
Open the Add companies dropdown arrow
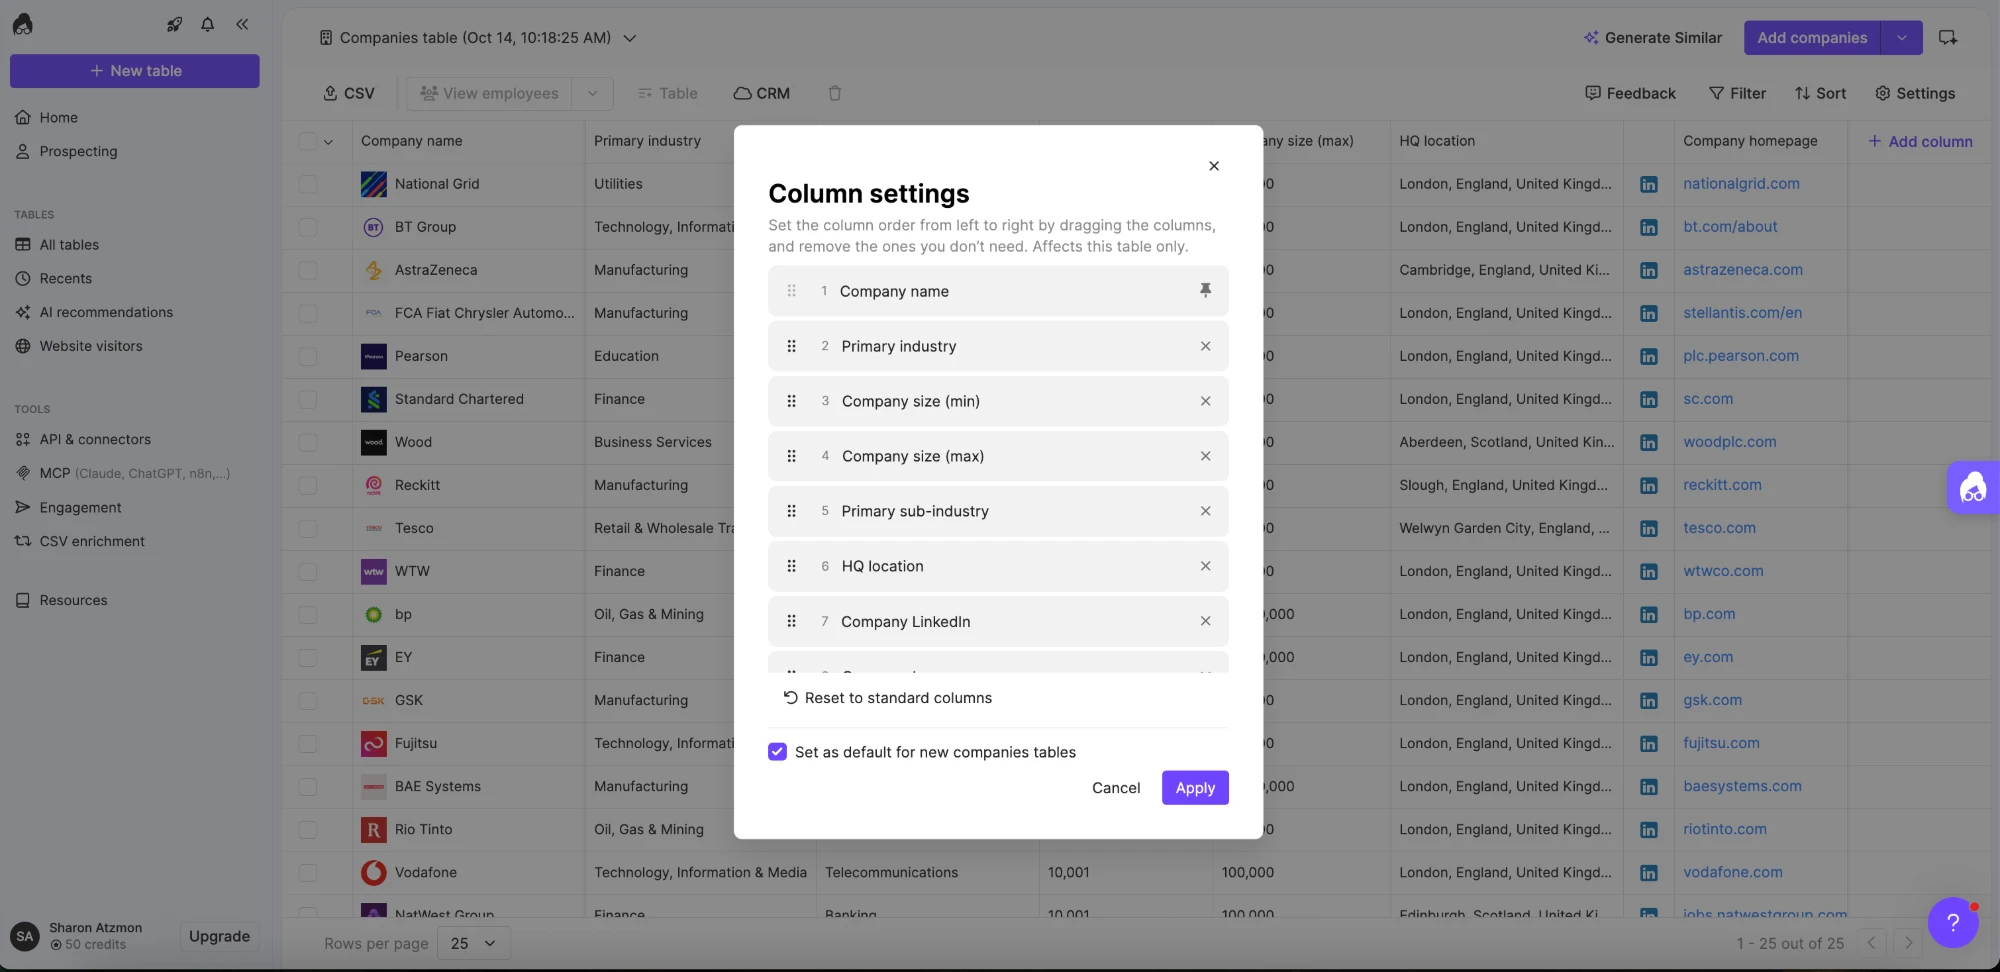click(x=1901, y=38)
